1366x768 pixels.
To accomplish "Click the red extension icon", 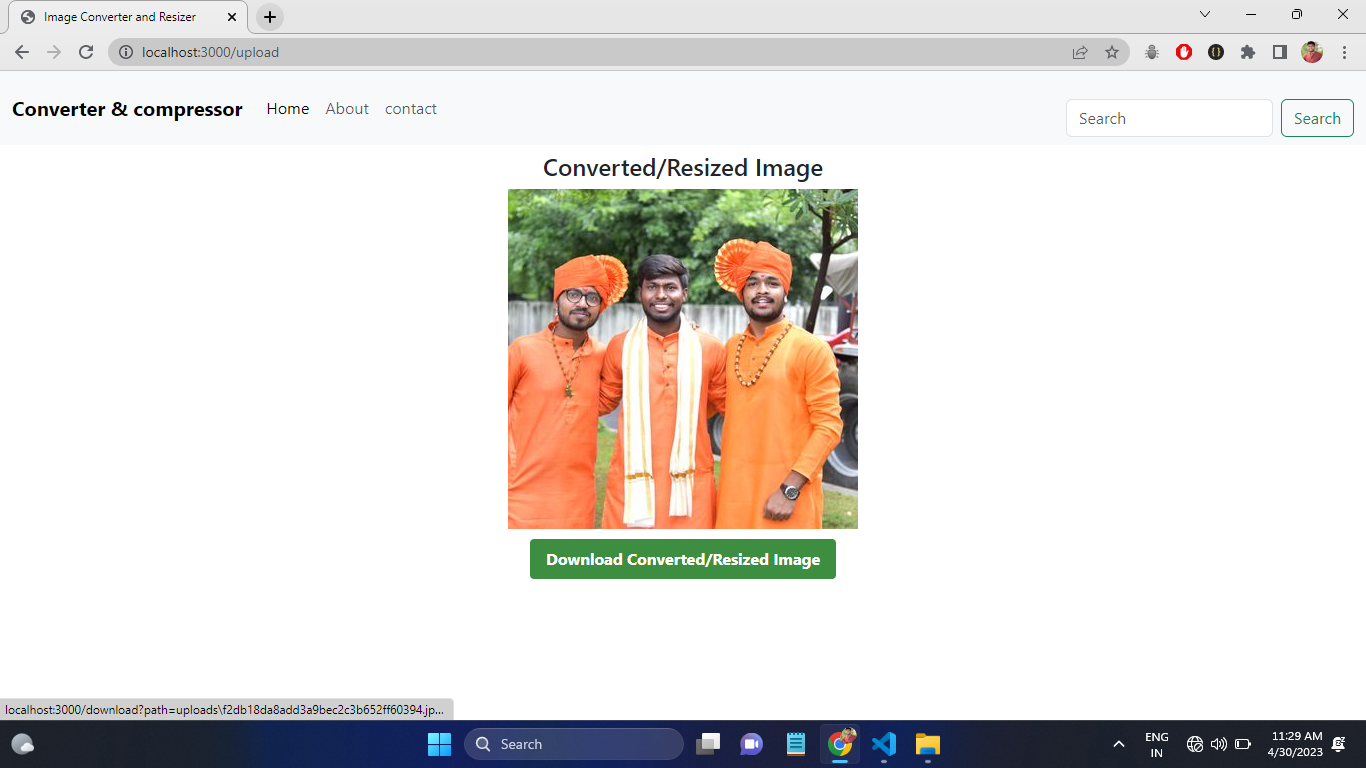I will pyautogui.click(x=1184, y=52).
